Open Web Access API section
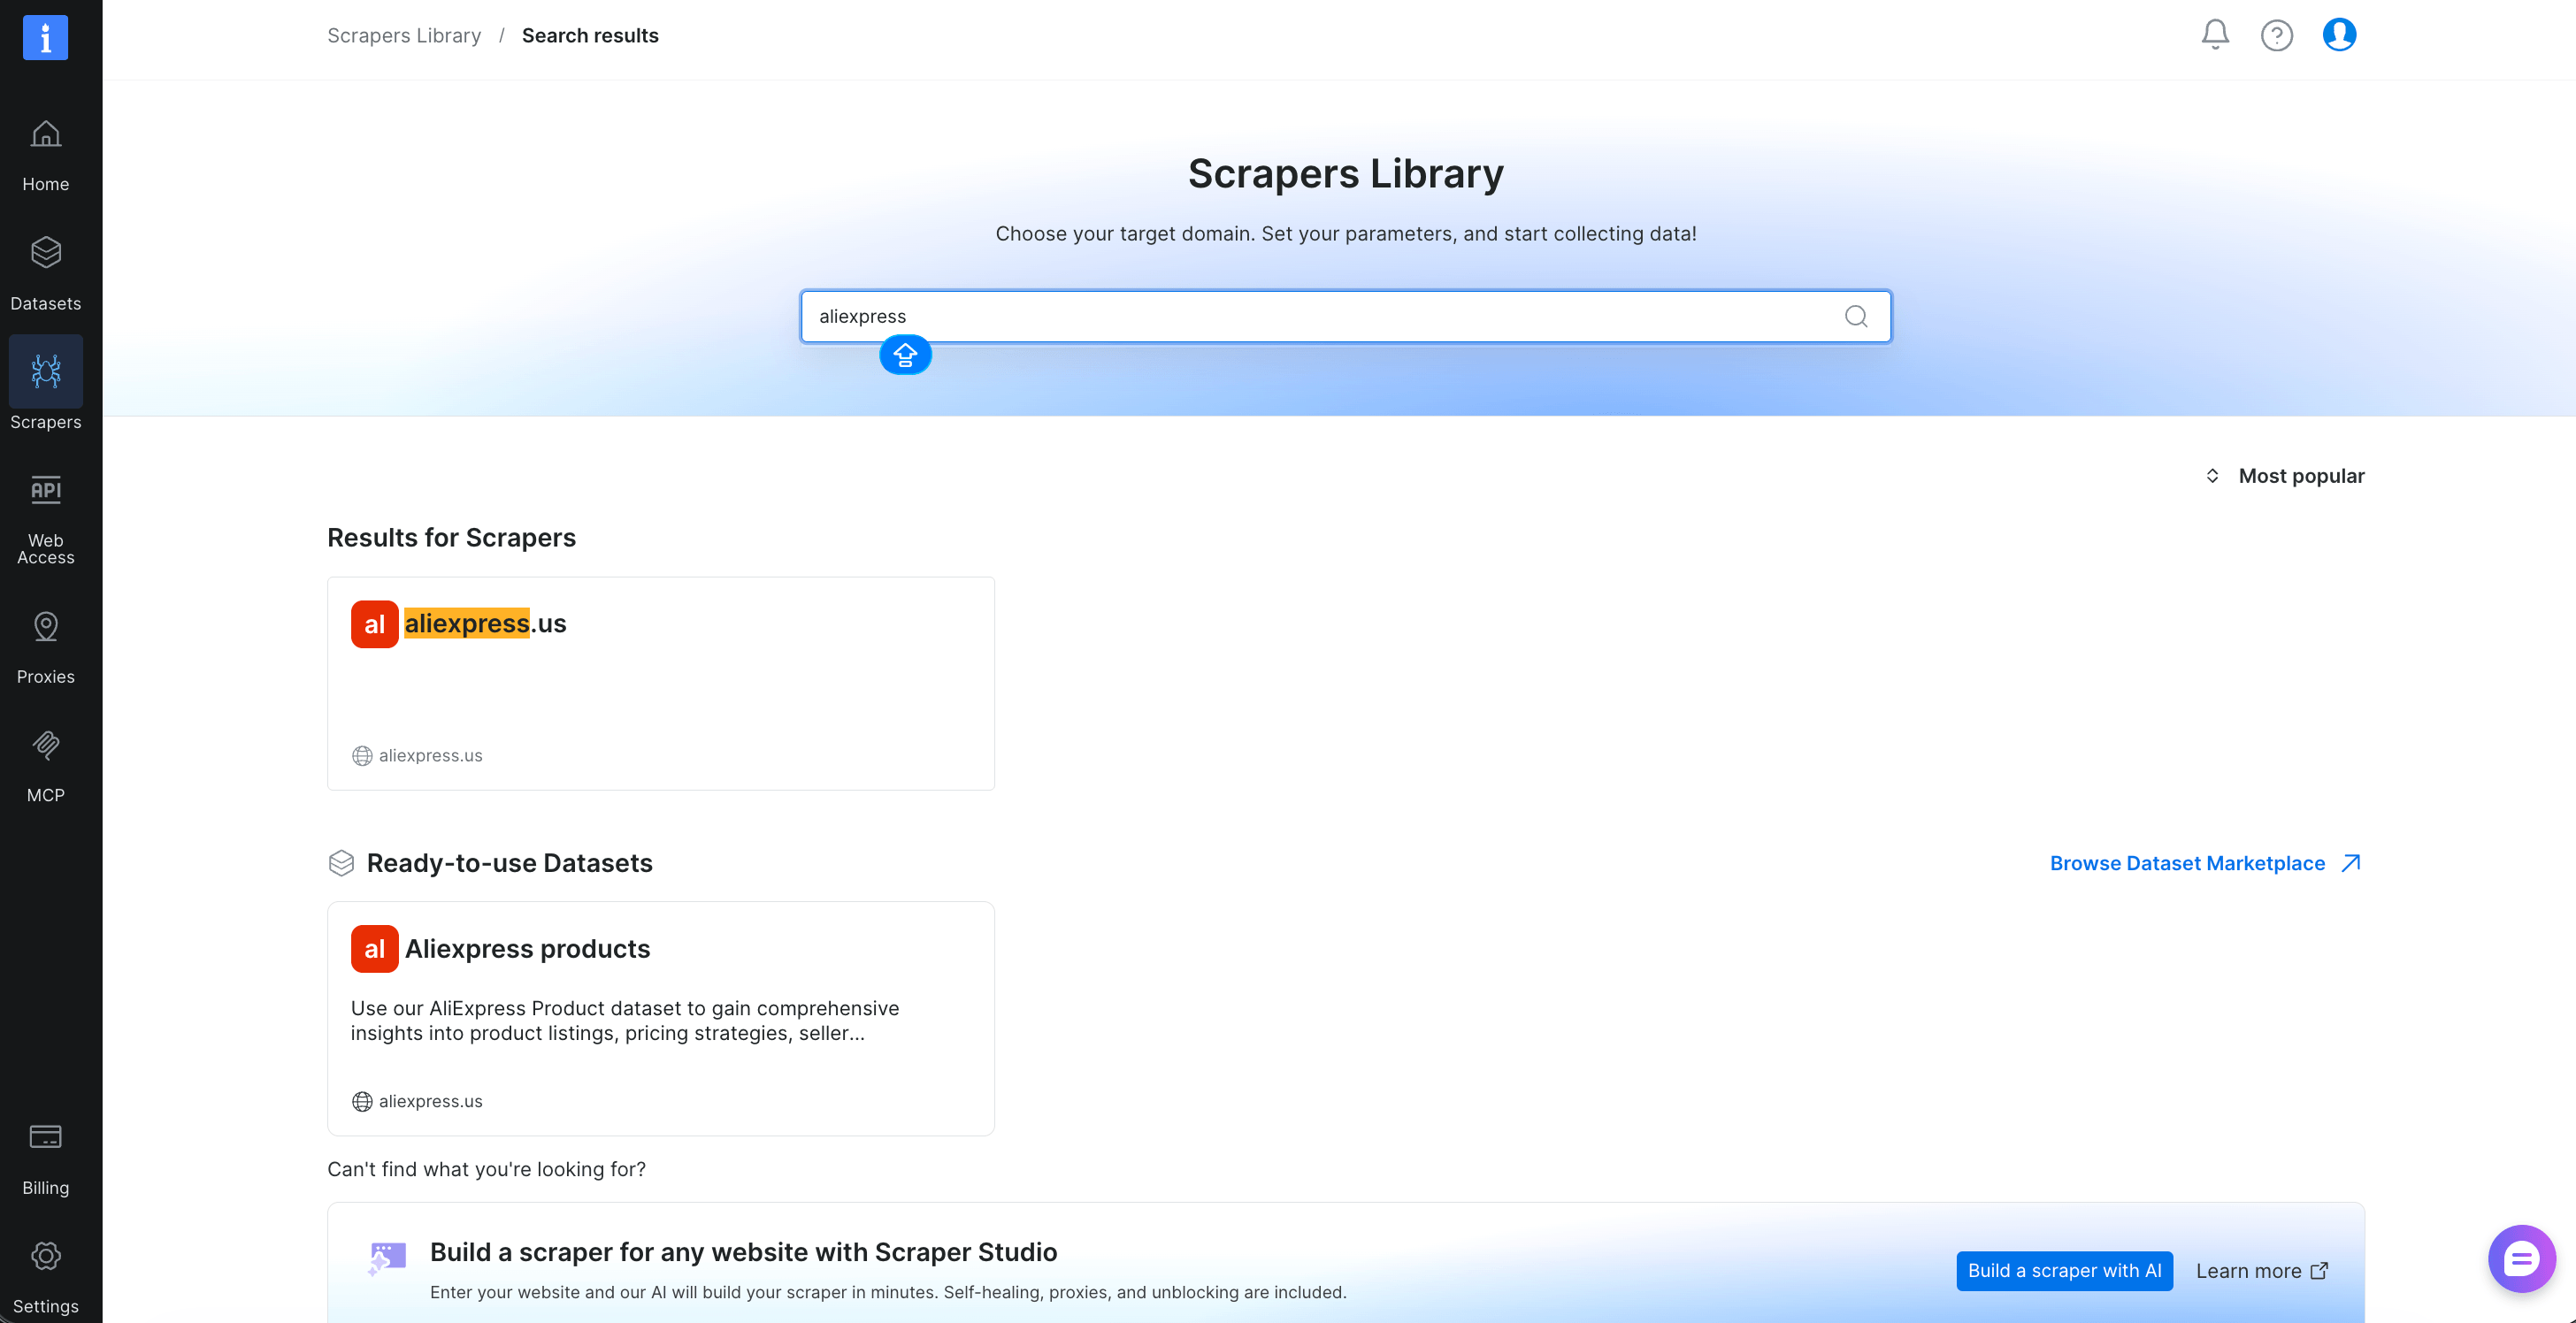The image size is (2576, 1323). pyautogui.click(x=45, y=519)
